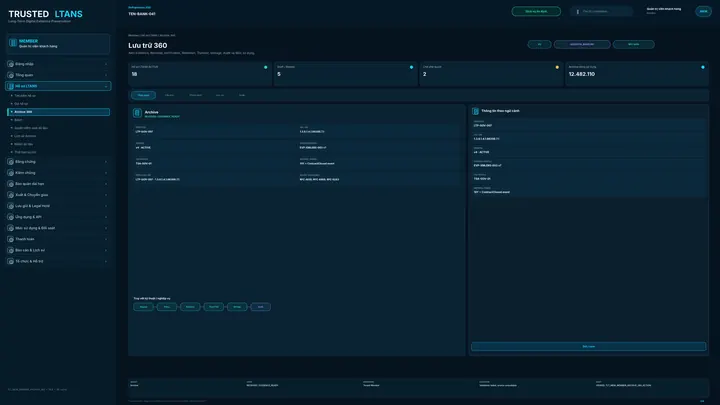
Task: Expand the Xuất & Chuyển giao chevron
Action: click(106, 195)
